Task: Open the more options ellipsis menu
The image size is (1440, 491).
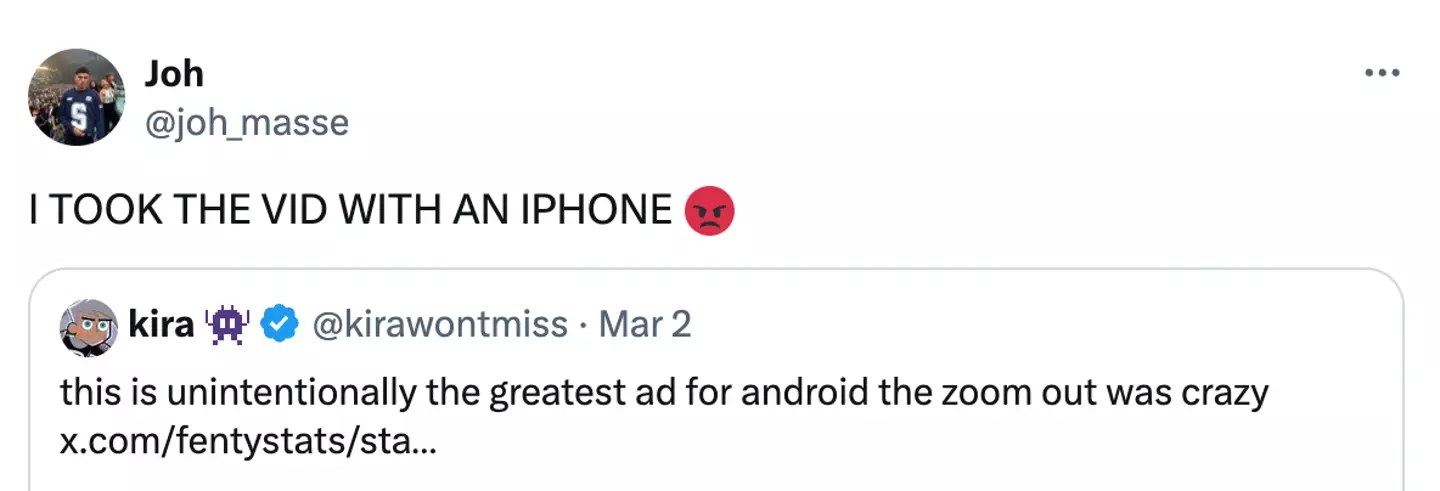Action: (1382, 73)
